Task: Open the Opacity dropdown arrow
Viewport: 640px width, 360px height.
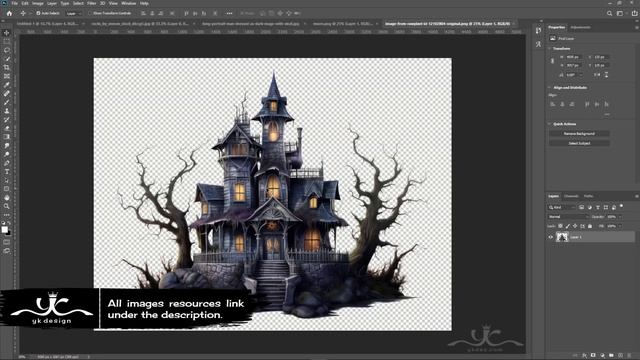Action: (620, 217)
